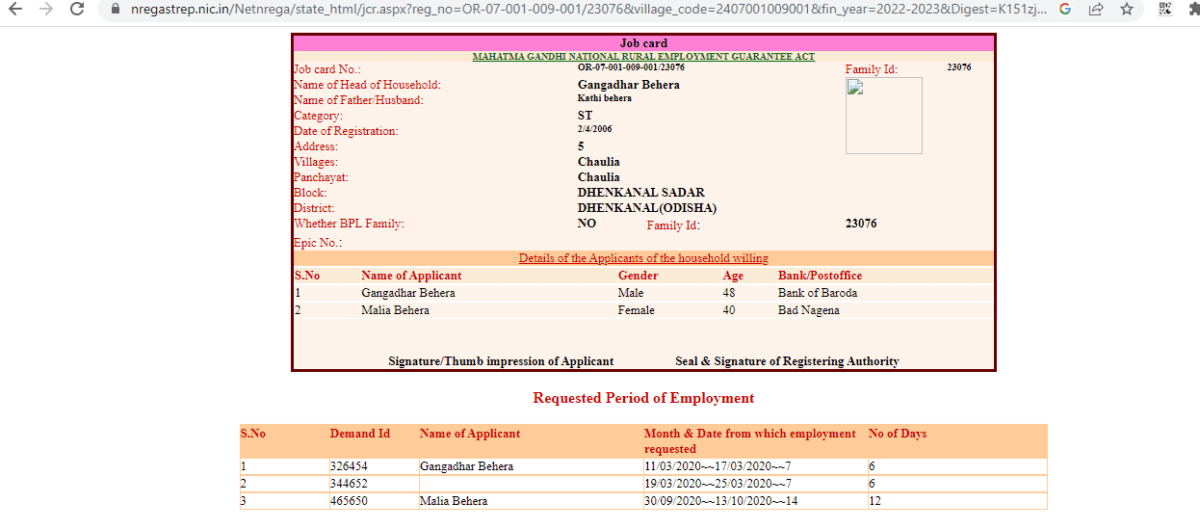1200x529 pixels.
Task: Click the 'Whether BPL Family:' label
Action: coord(349,224)
